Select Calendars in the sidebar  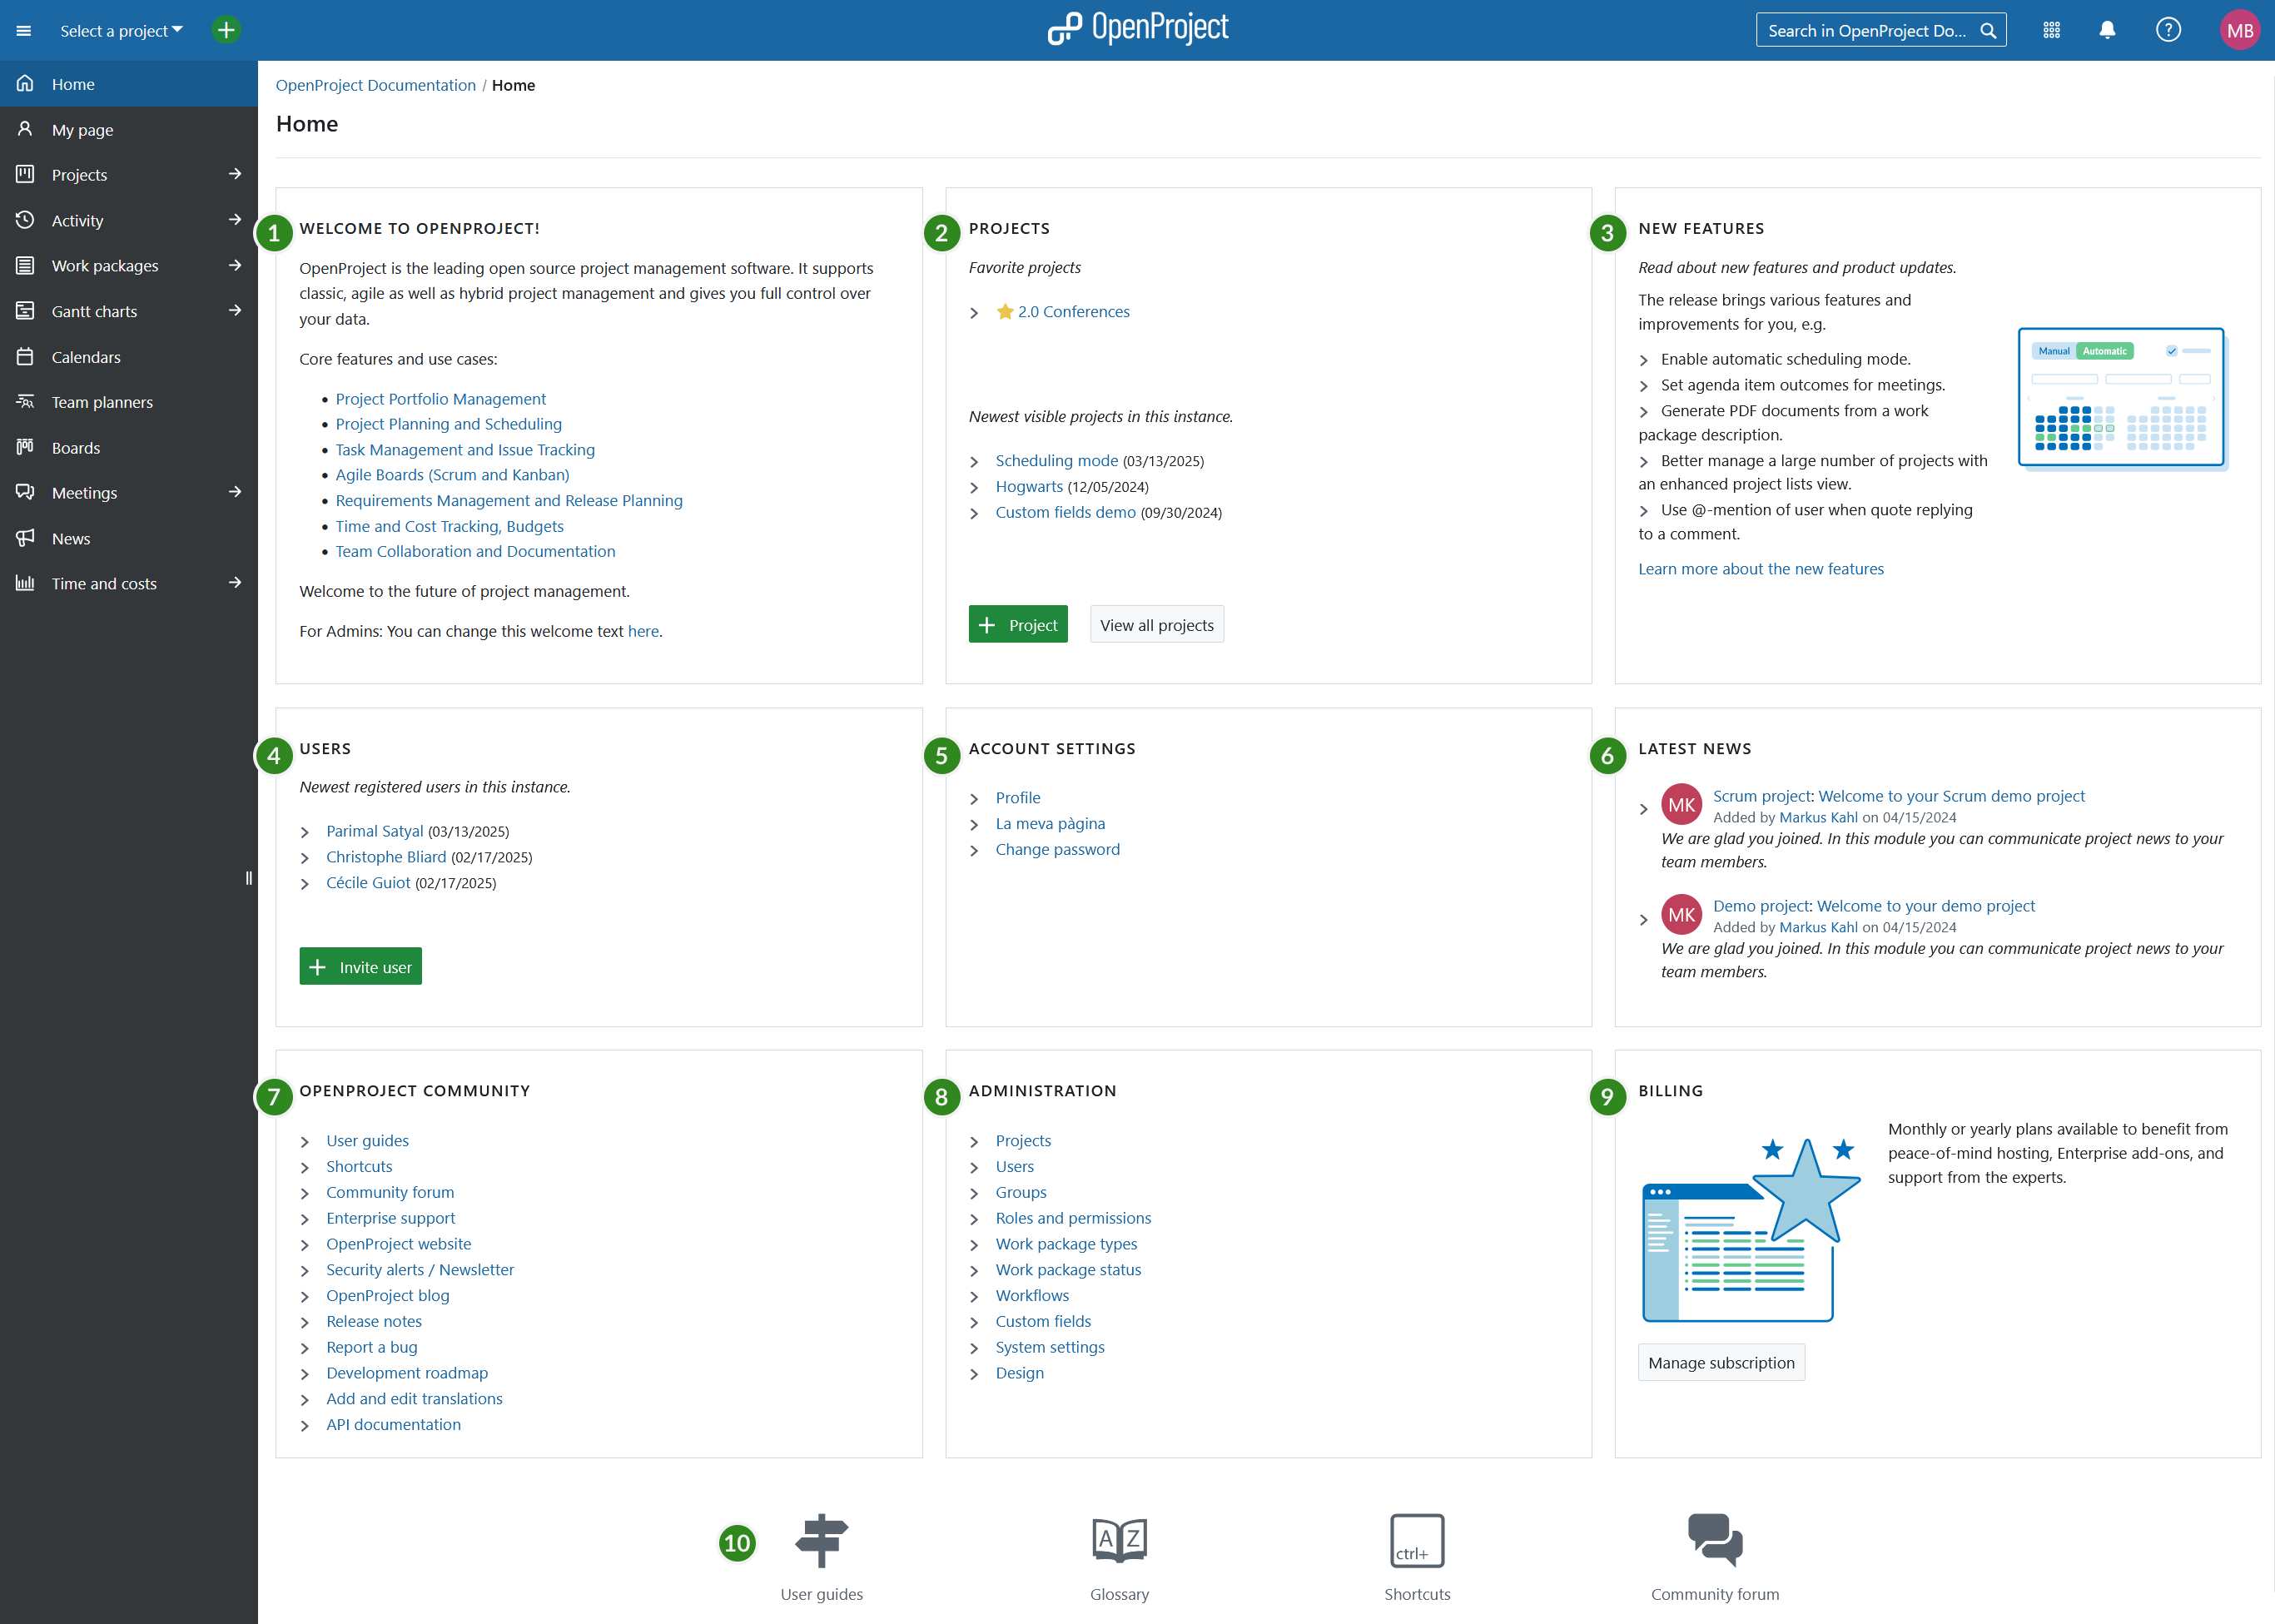point(129,357)
